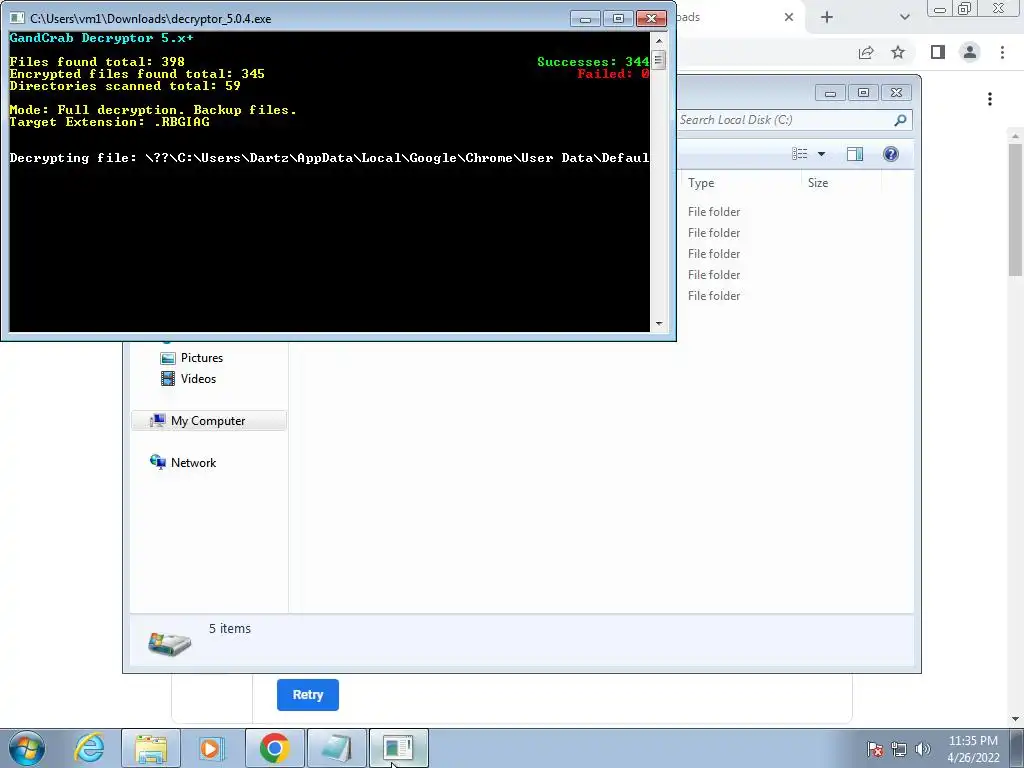Open the Chrome profile avatar icon
The height and width of the screenshot is (768, 1024).
coord(970,52)
